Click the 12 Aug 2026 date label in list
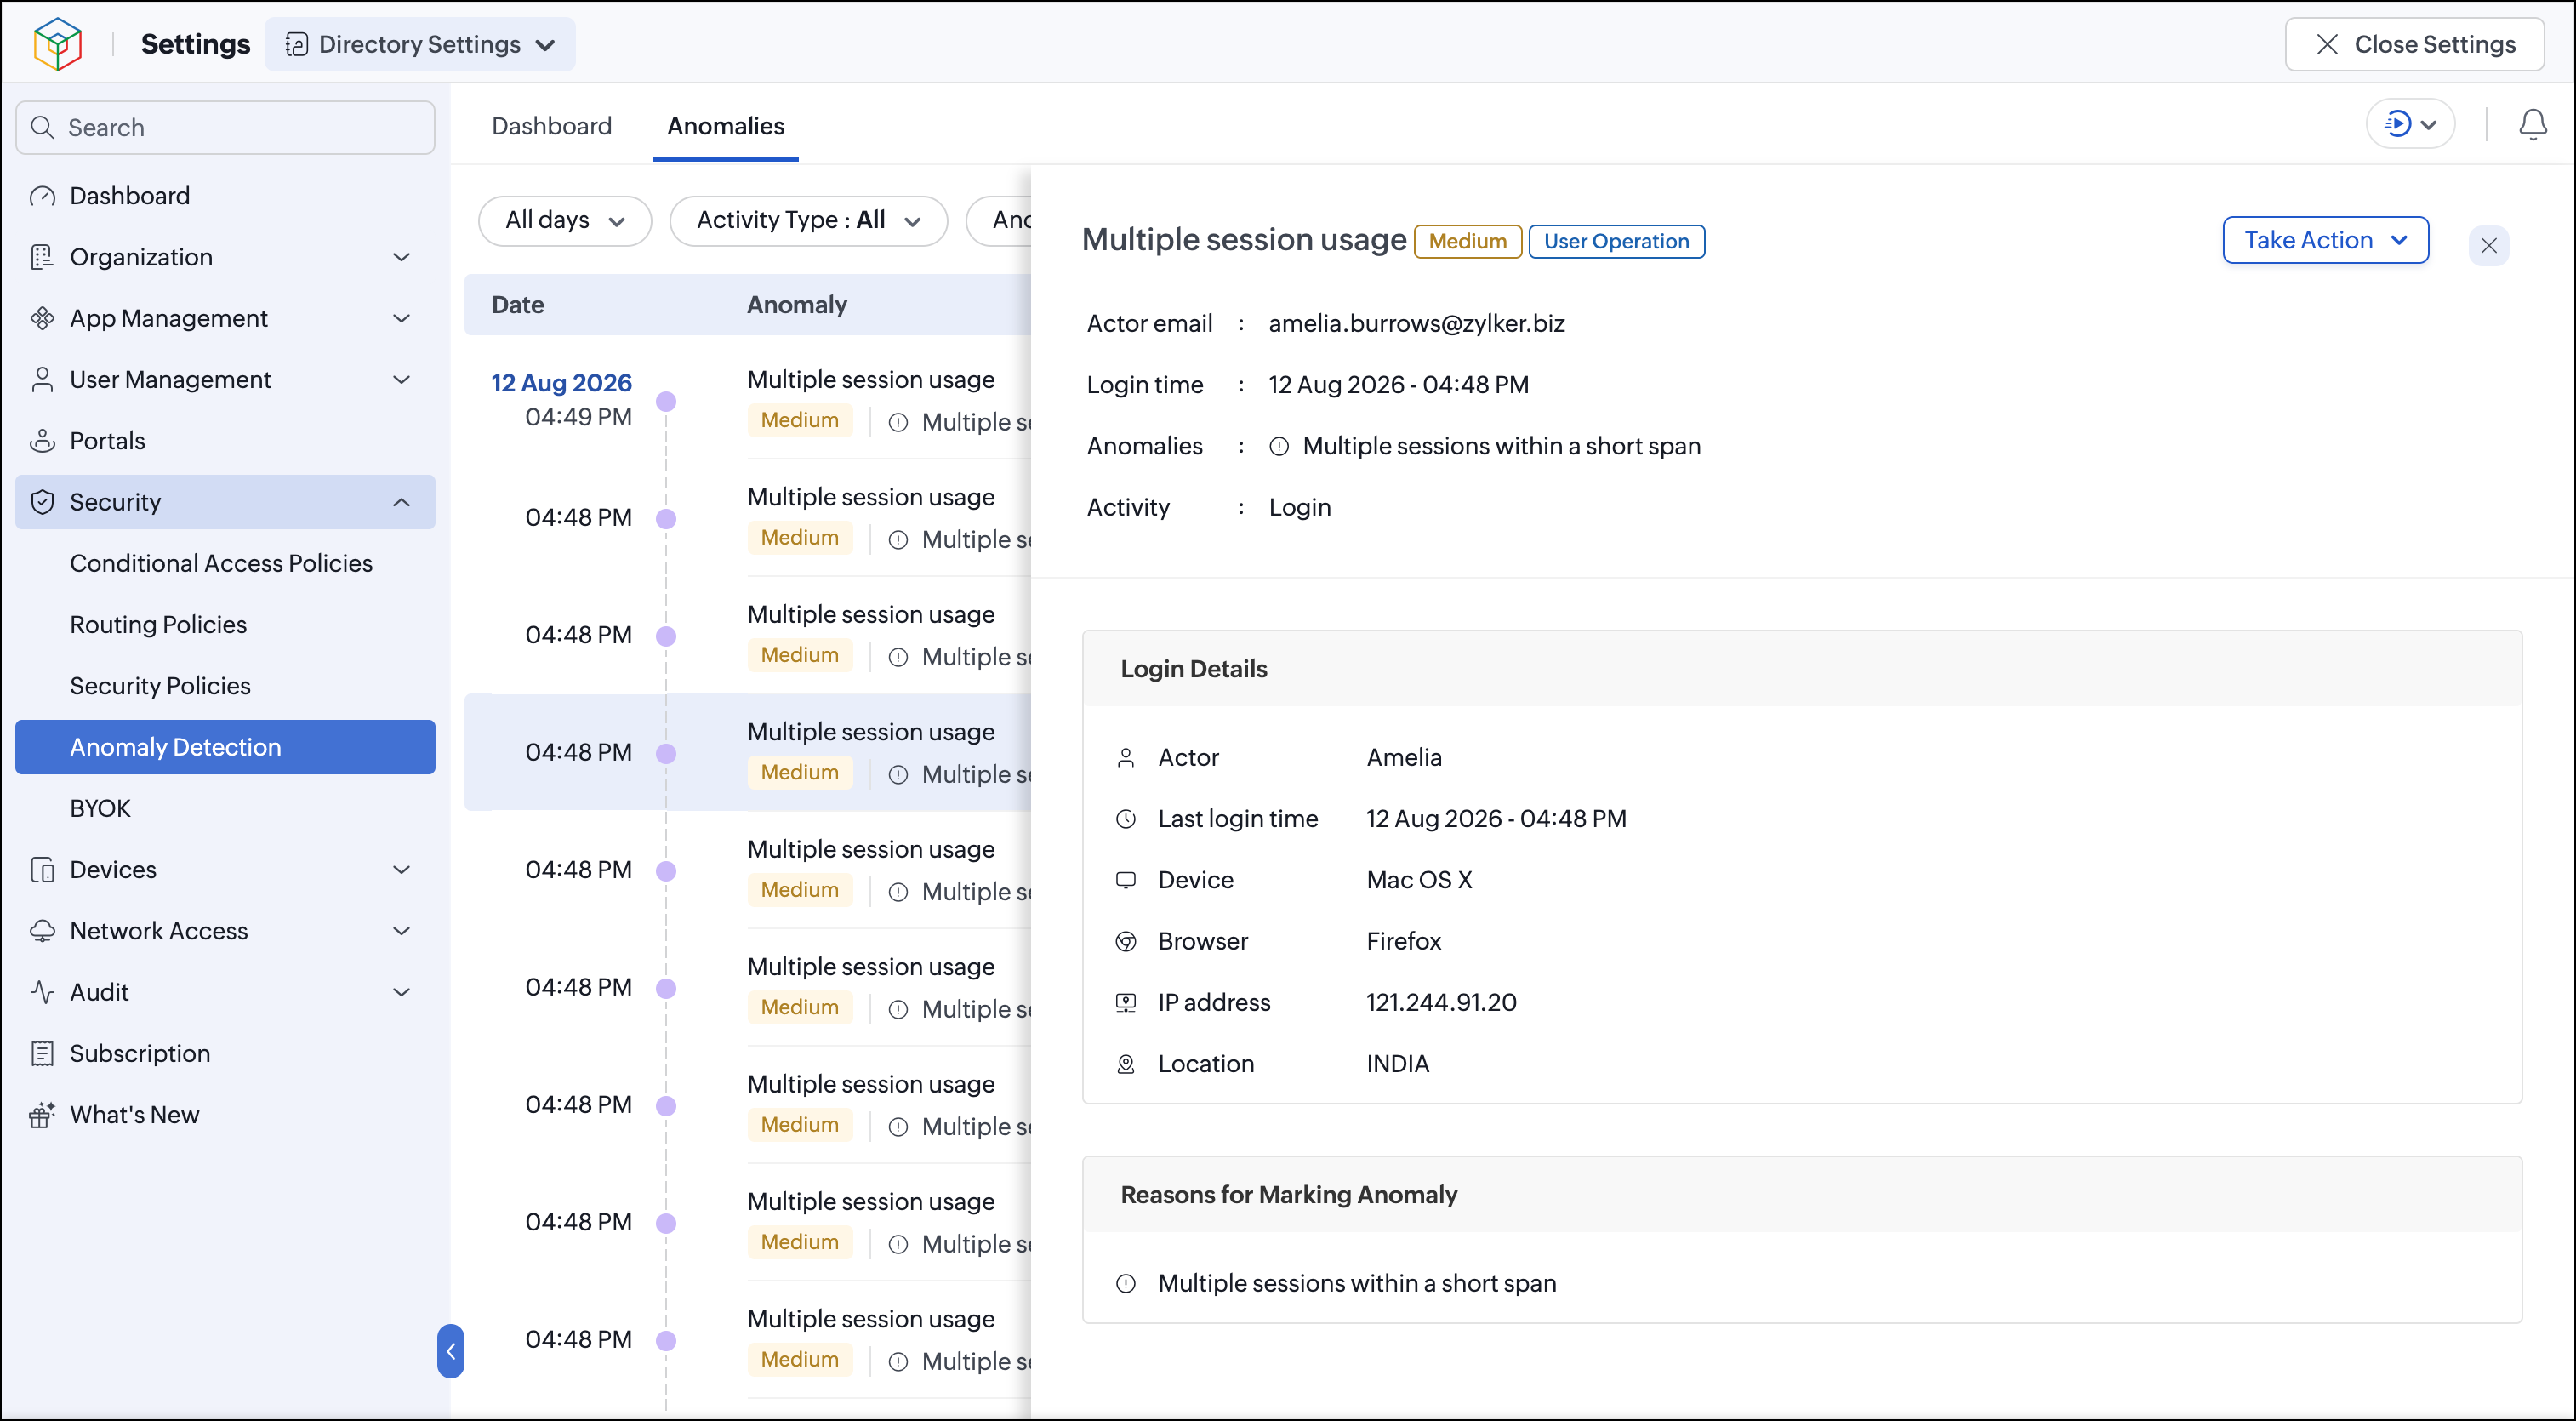2576x1421 pixels. 561,383
